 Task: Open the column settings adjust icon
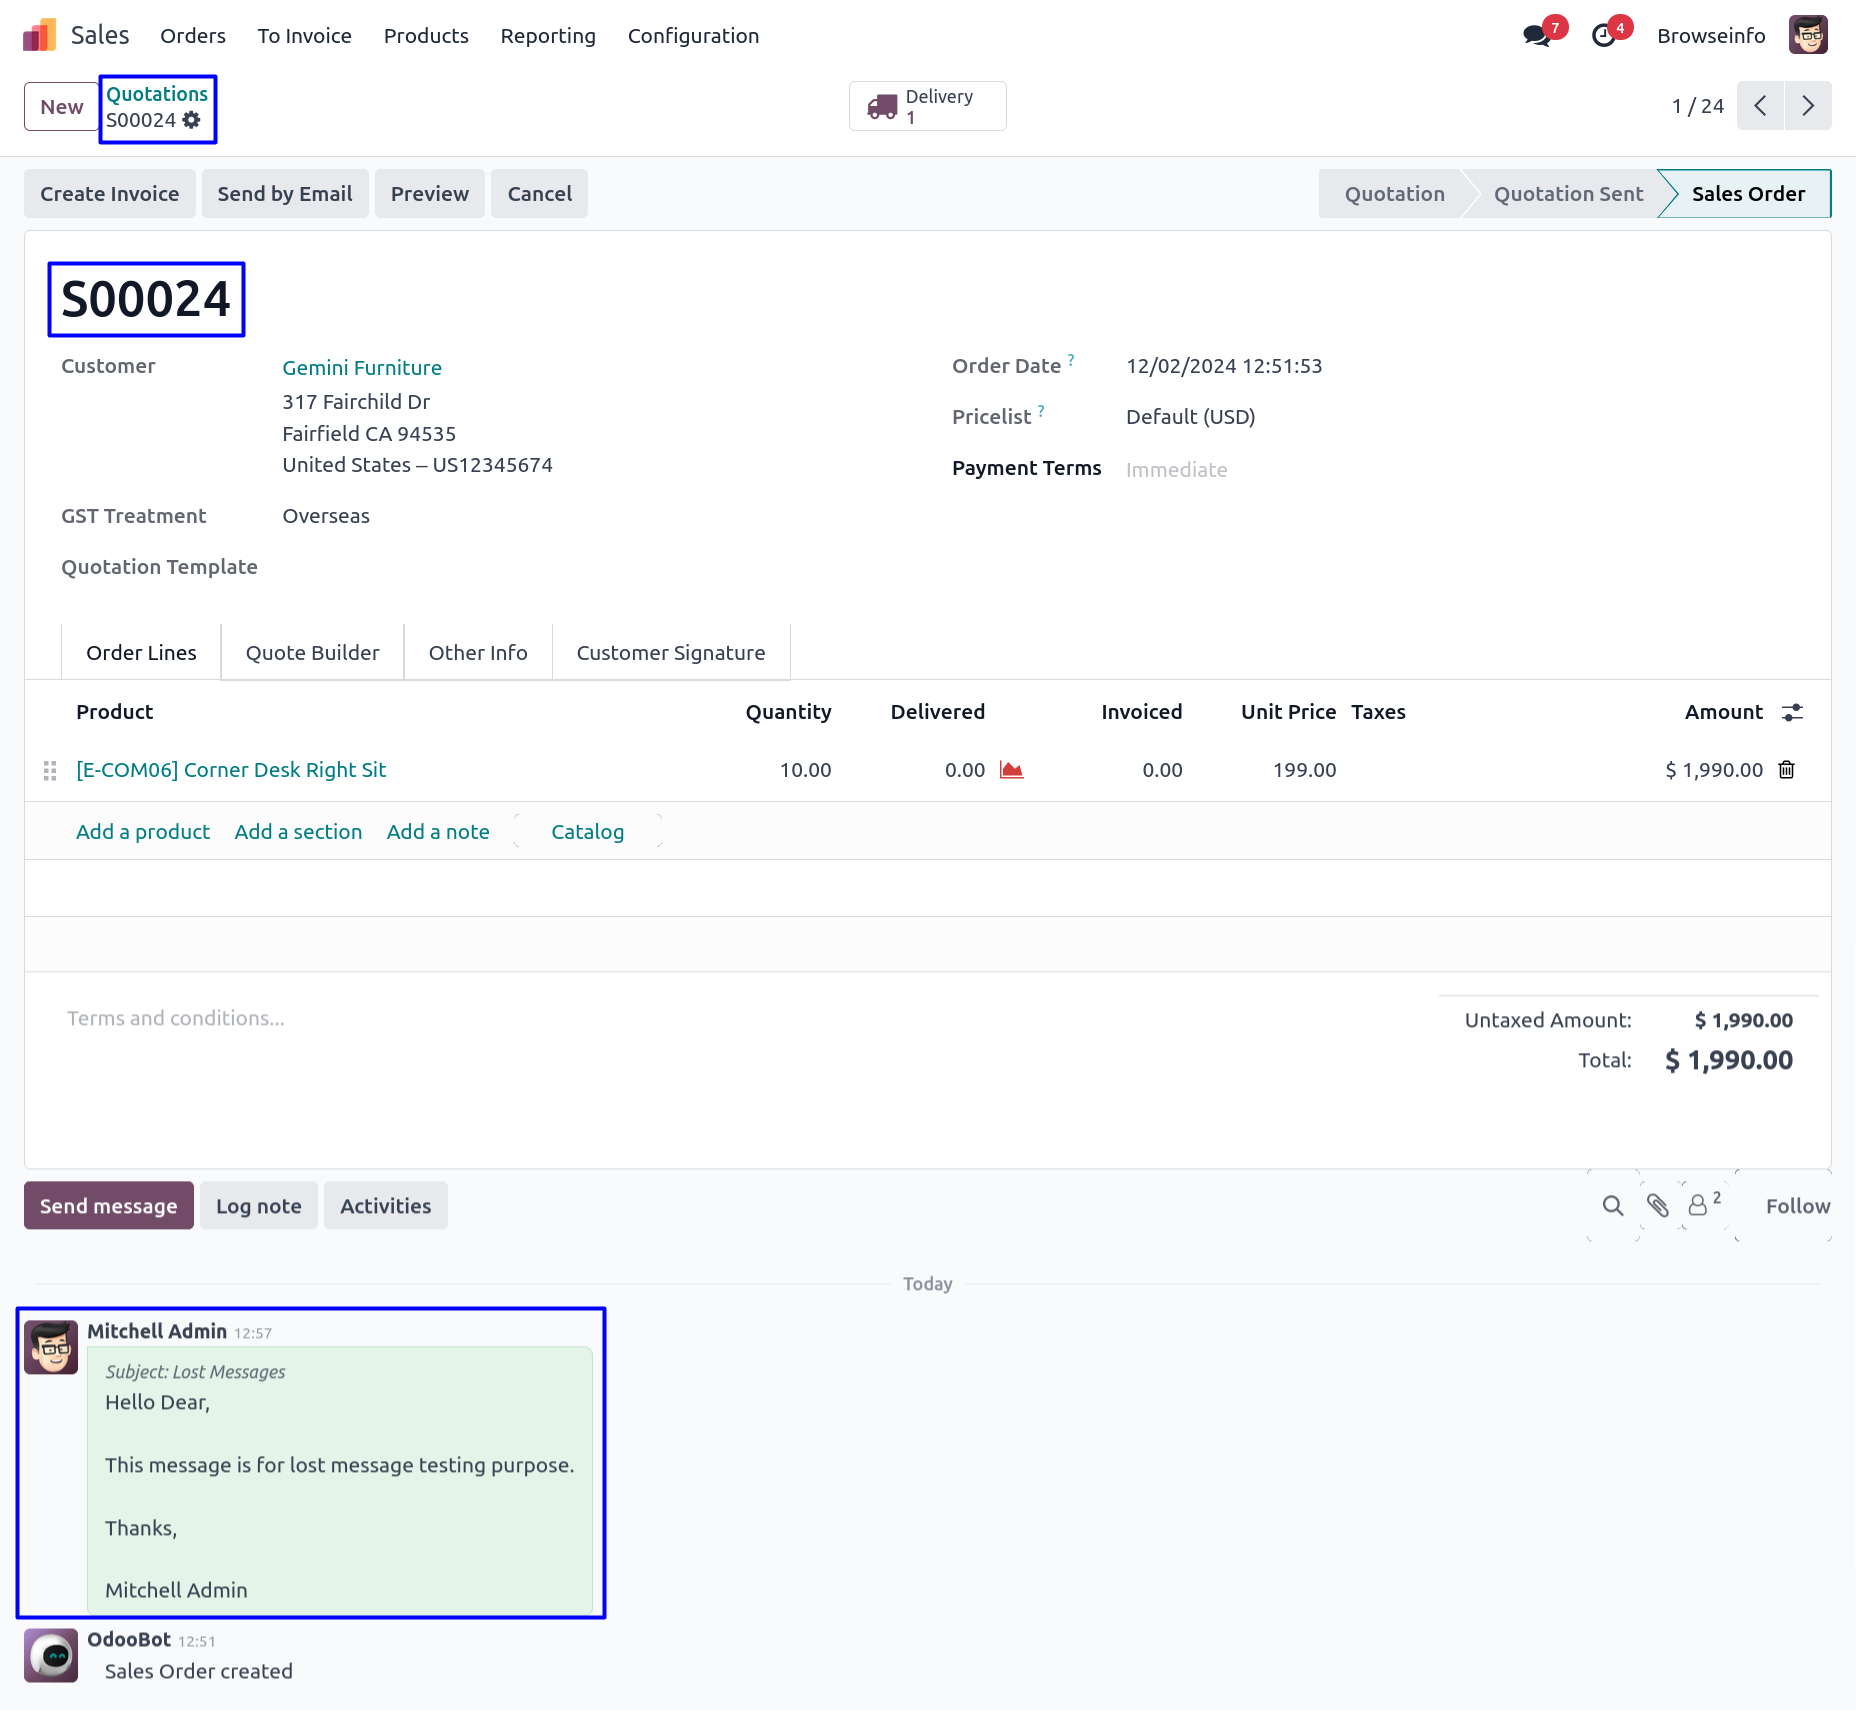pyautogui.click(x=1792, y=712)
